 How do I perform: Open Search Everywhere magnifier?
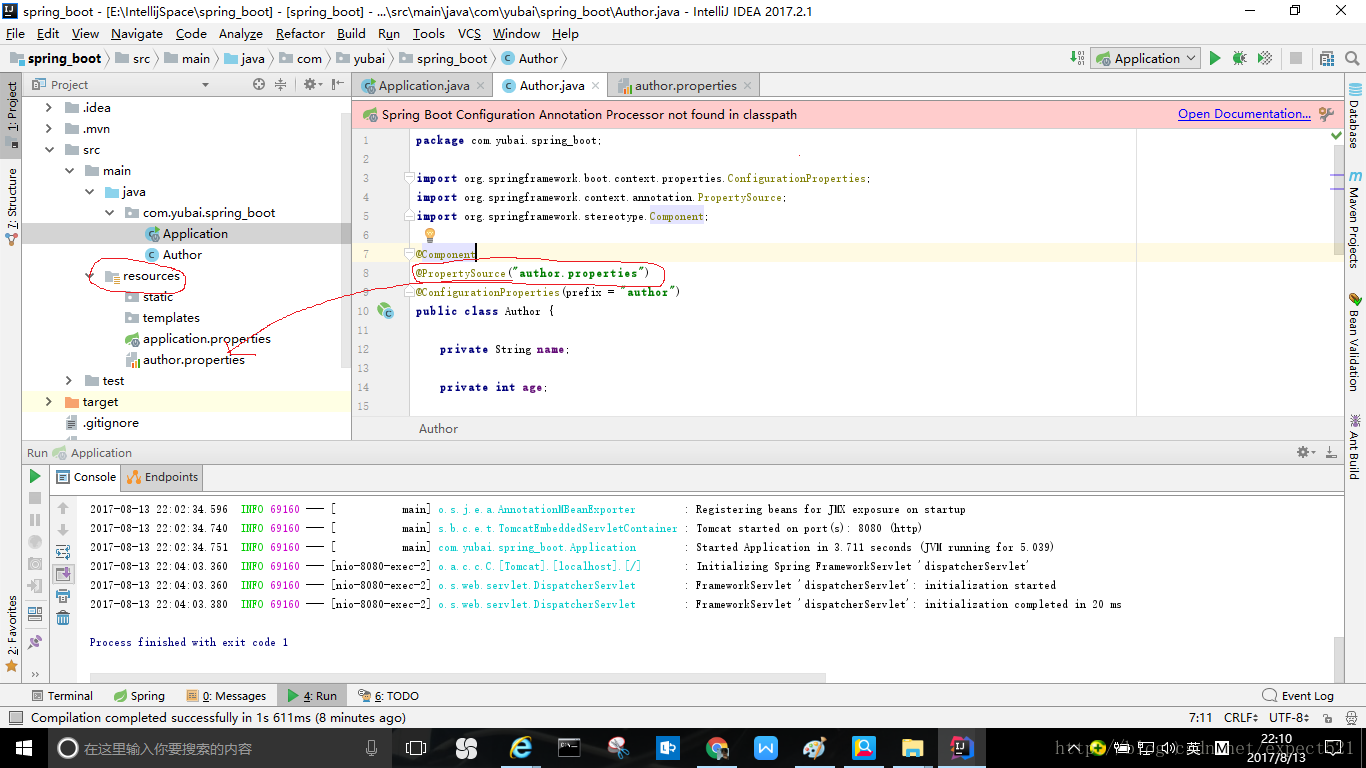tap(1351, 58)
